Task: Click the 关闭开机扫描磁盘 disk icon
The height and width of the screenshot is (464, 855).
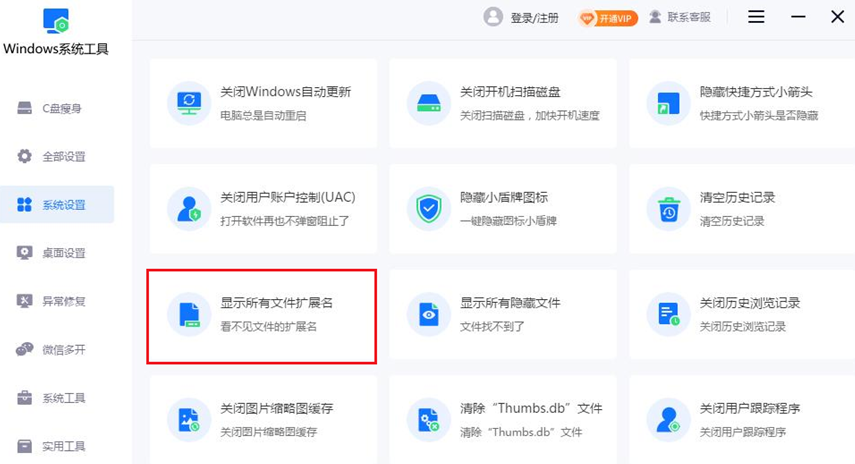Action: (429, 103)
